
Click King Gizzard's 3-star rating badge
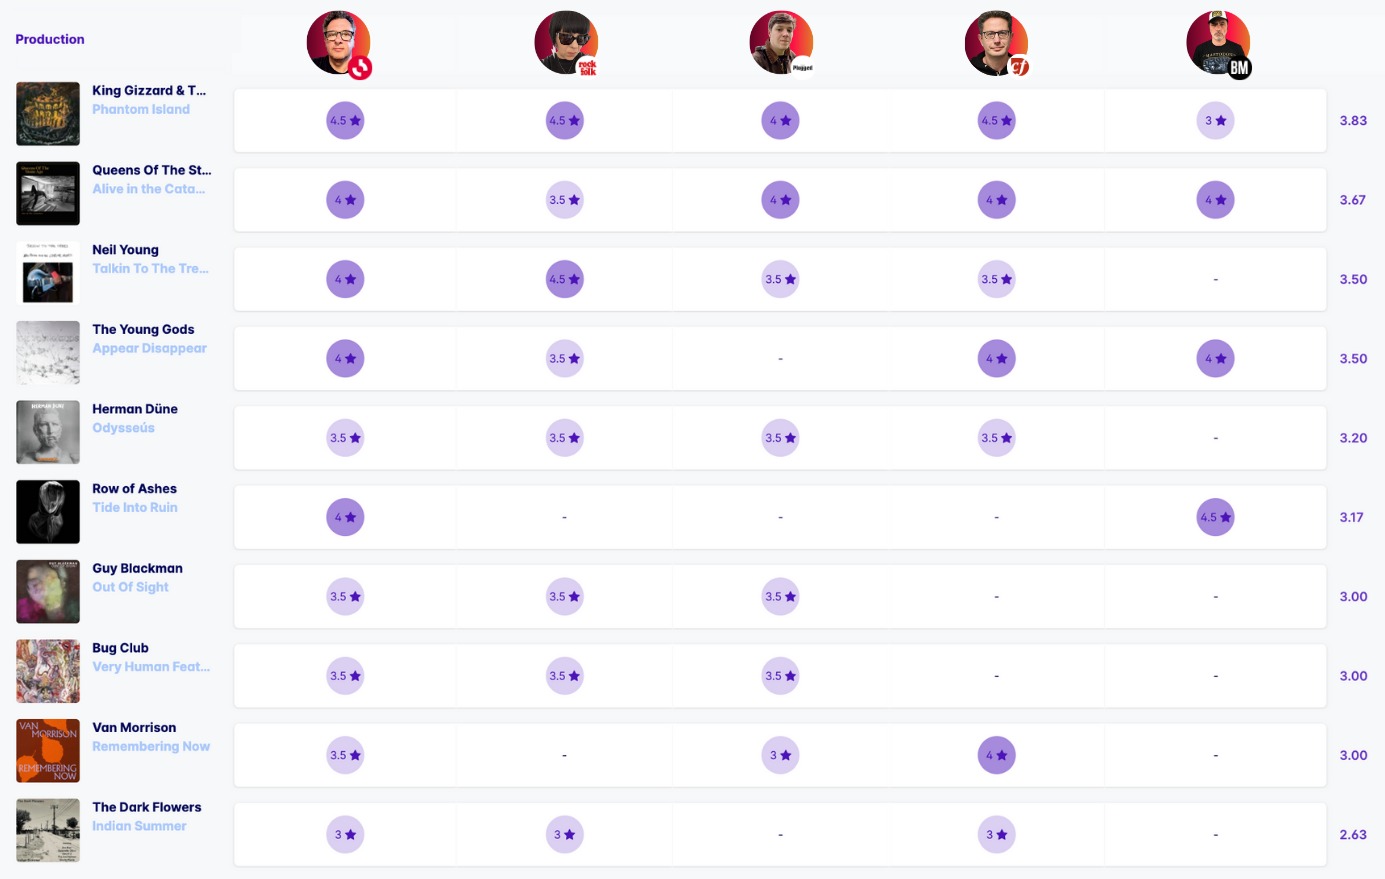[x=1215, y=121]
